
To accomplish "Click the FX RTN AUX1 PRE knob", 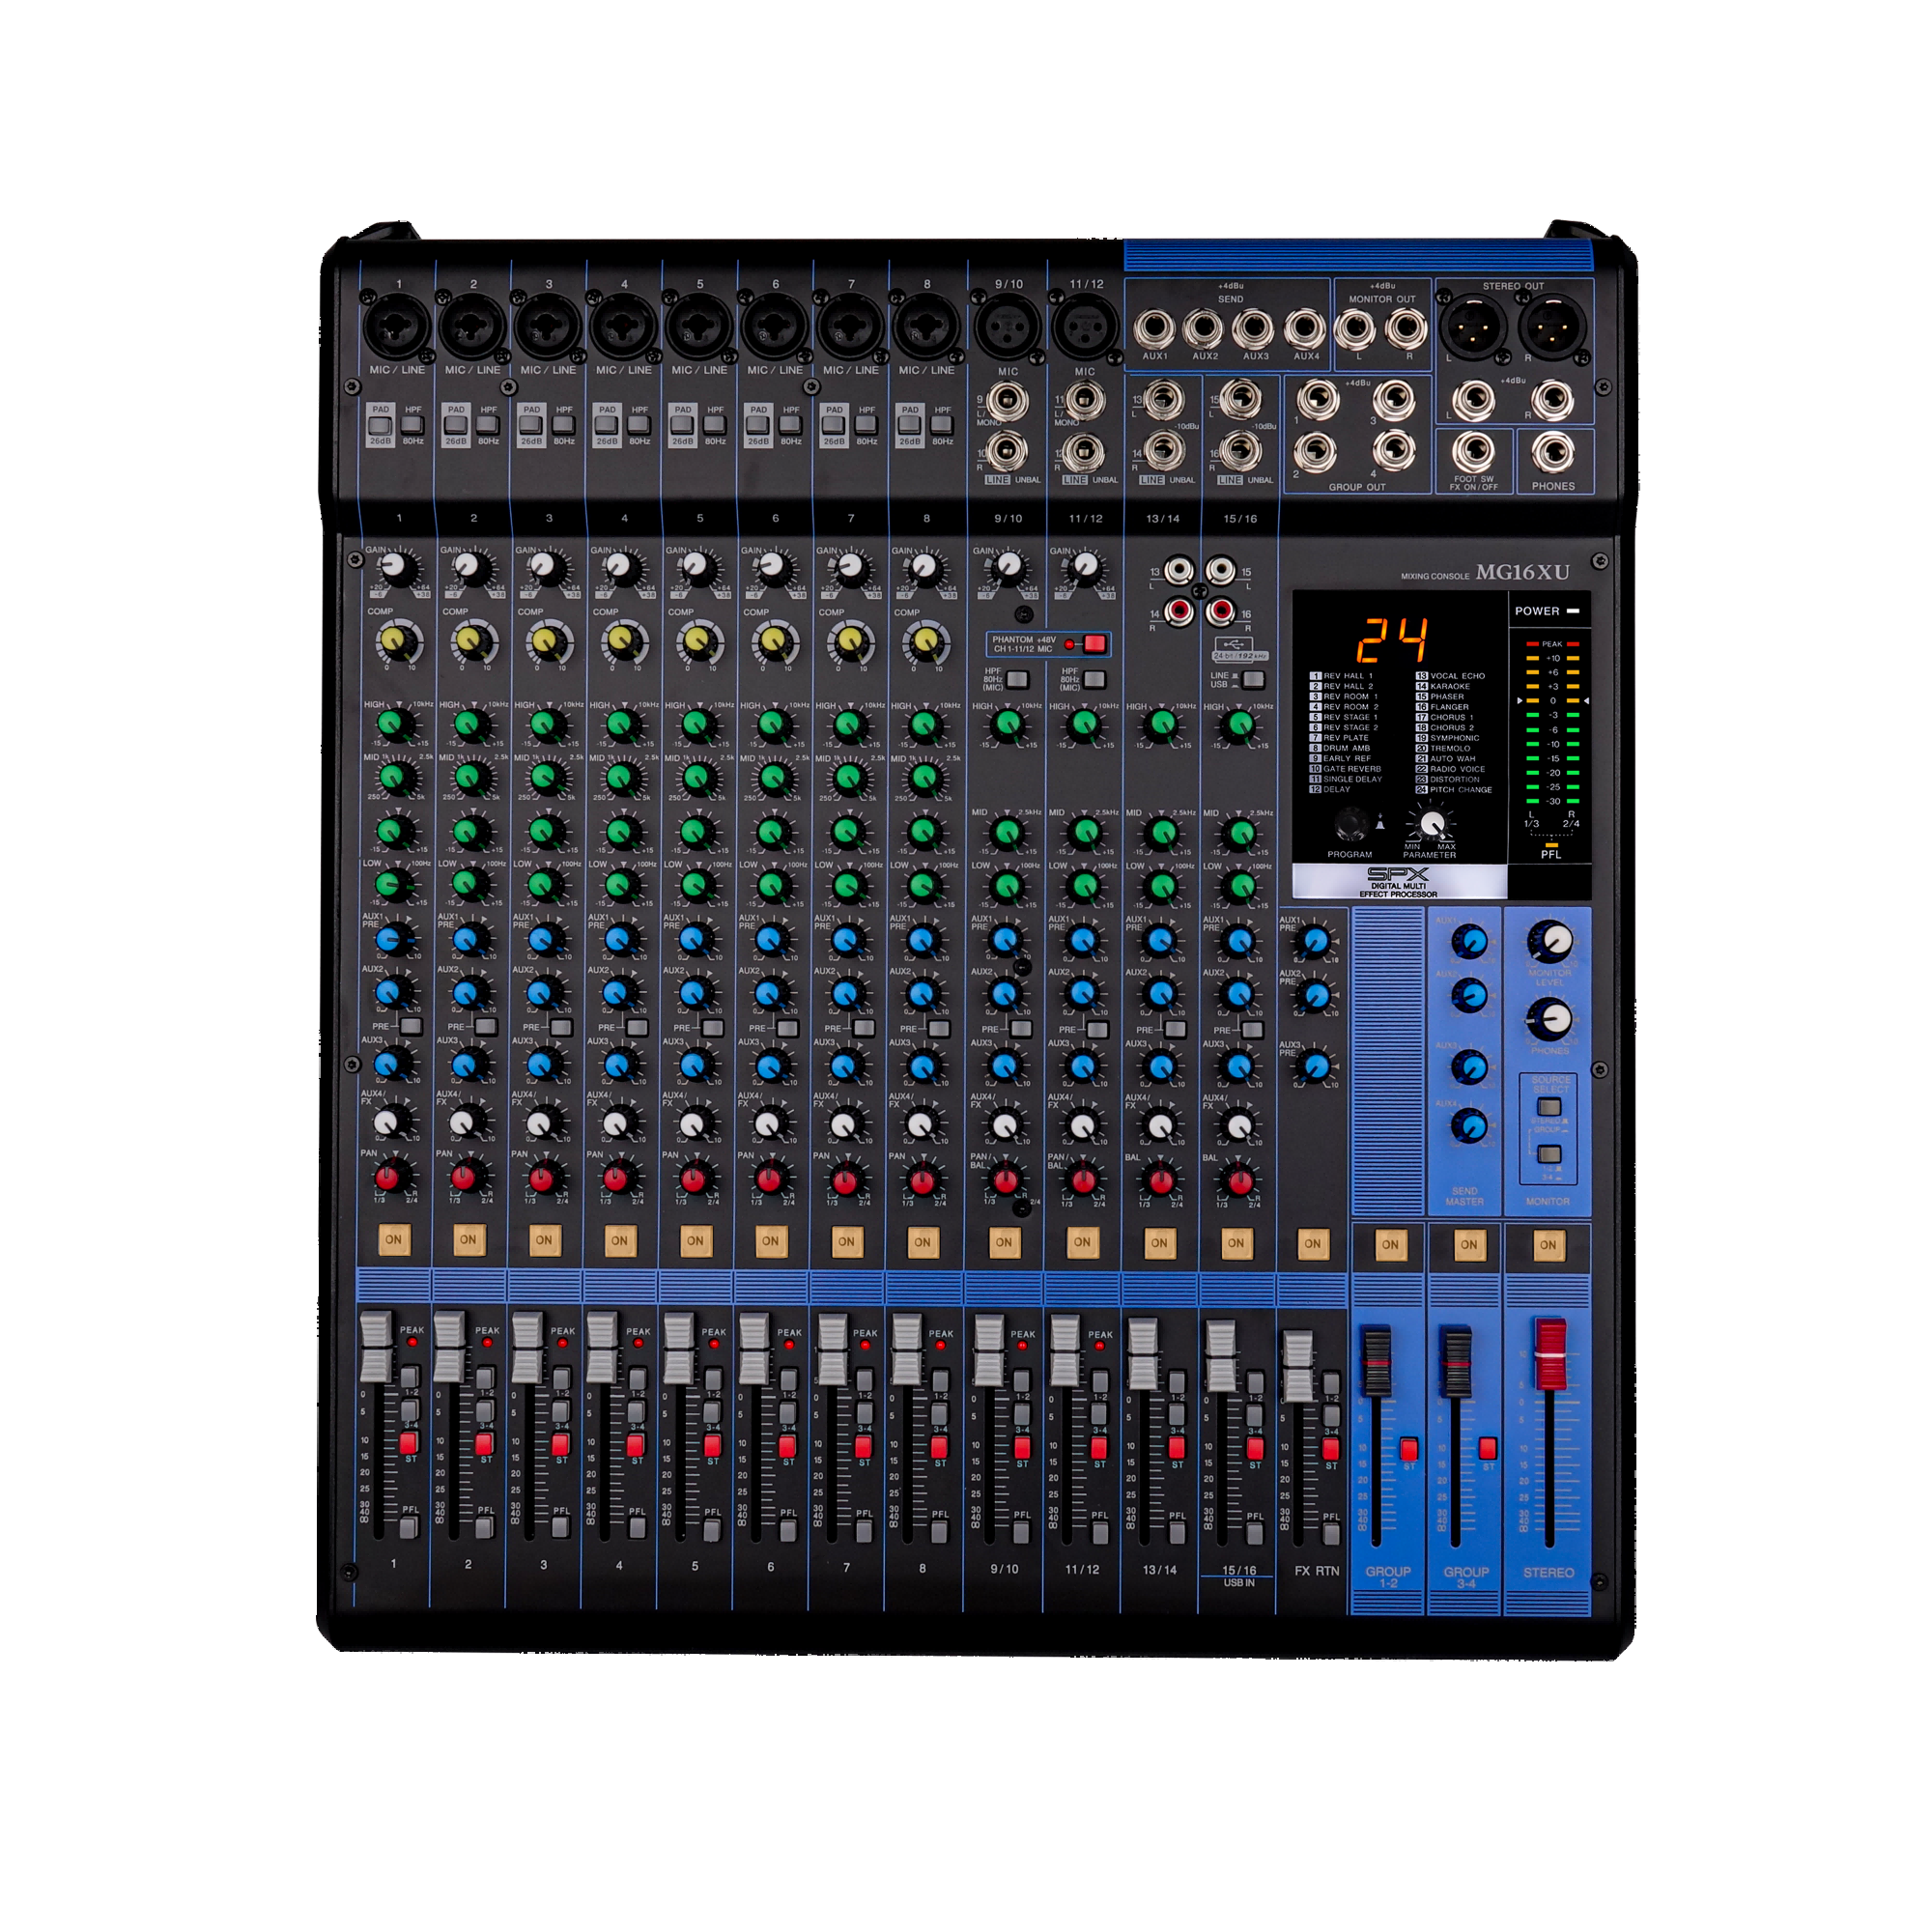I will [x=1315, y=941].
